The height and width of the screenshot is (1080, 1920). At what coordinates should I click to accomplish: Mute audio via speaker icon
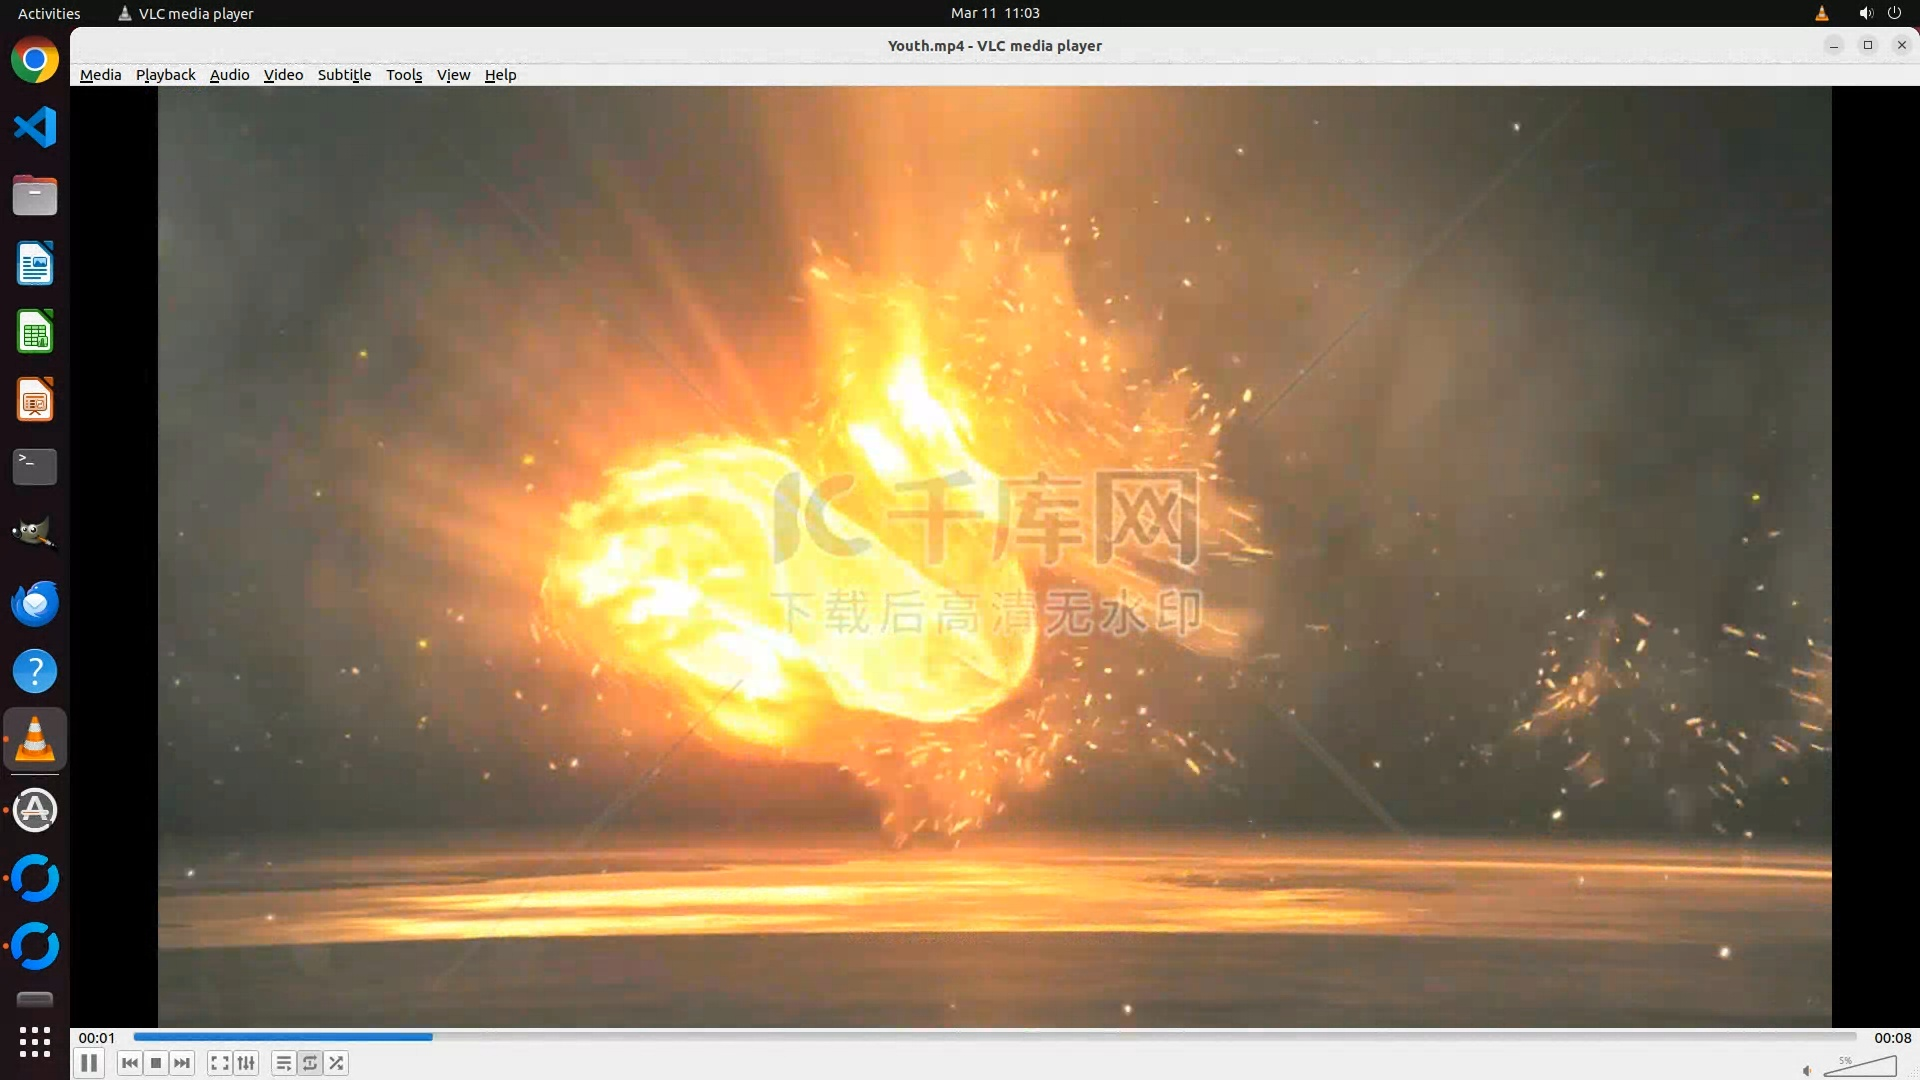click(x=1807, y=1070)
